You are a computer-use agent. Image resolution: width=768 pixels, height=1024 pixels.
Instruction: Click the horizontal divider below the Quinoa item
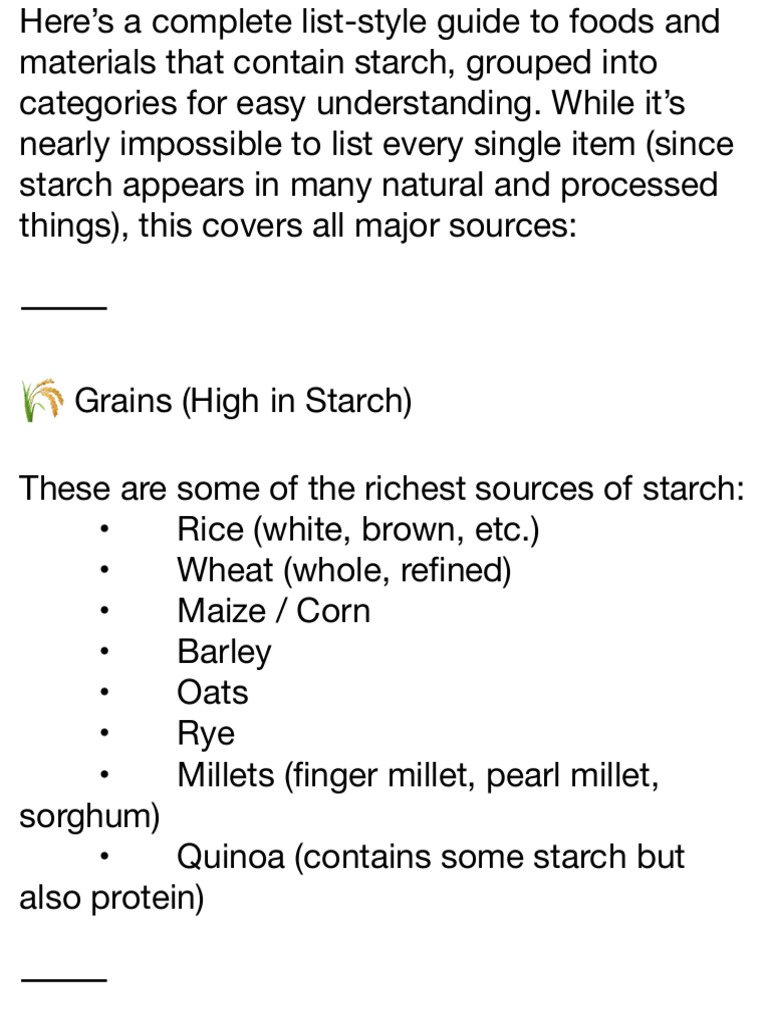63,978
